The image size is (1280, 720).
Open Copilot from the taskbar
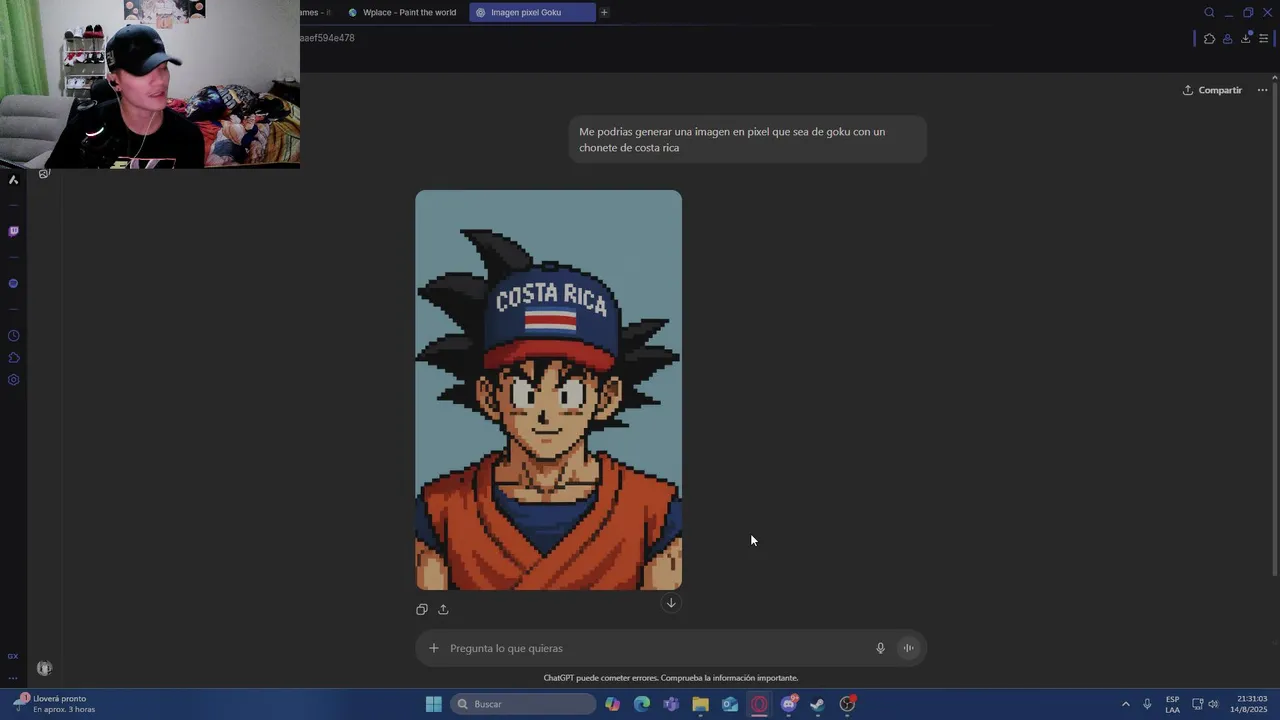pyautogui.click(x=612, y=704)
